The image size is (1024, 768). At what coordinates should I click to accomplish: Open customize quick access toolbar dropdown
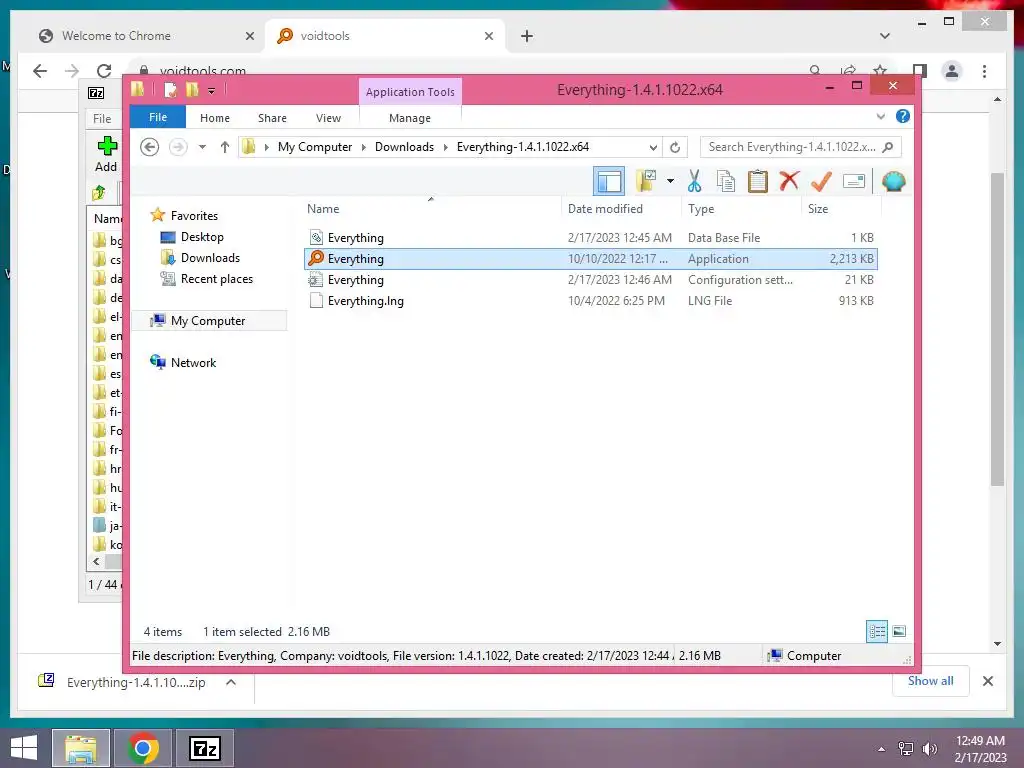click(x=212, y=91)
